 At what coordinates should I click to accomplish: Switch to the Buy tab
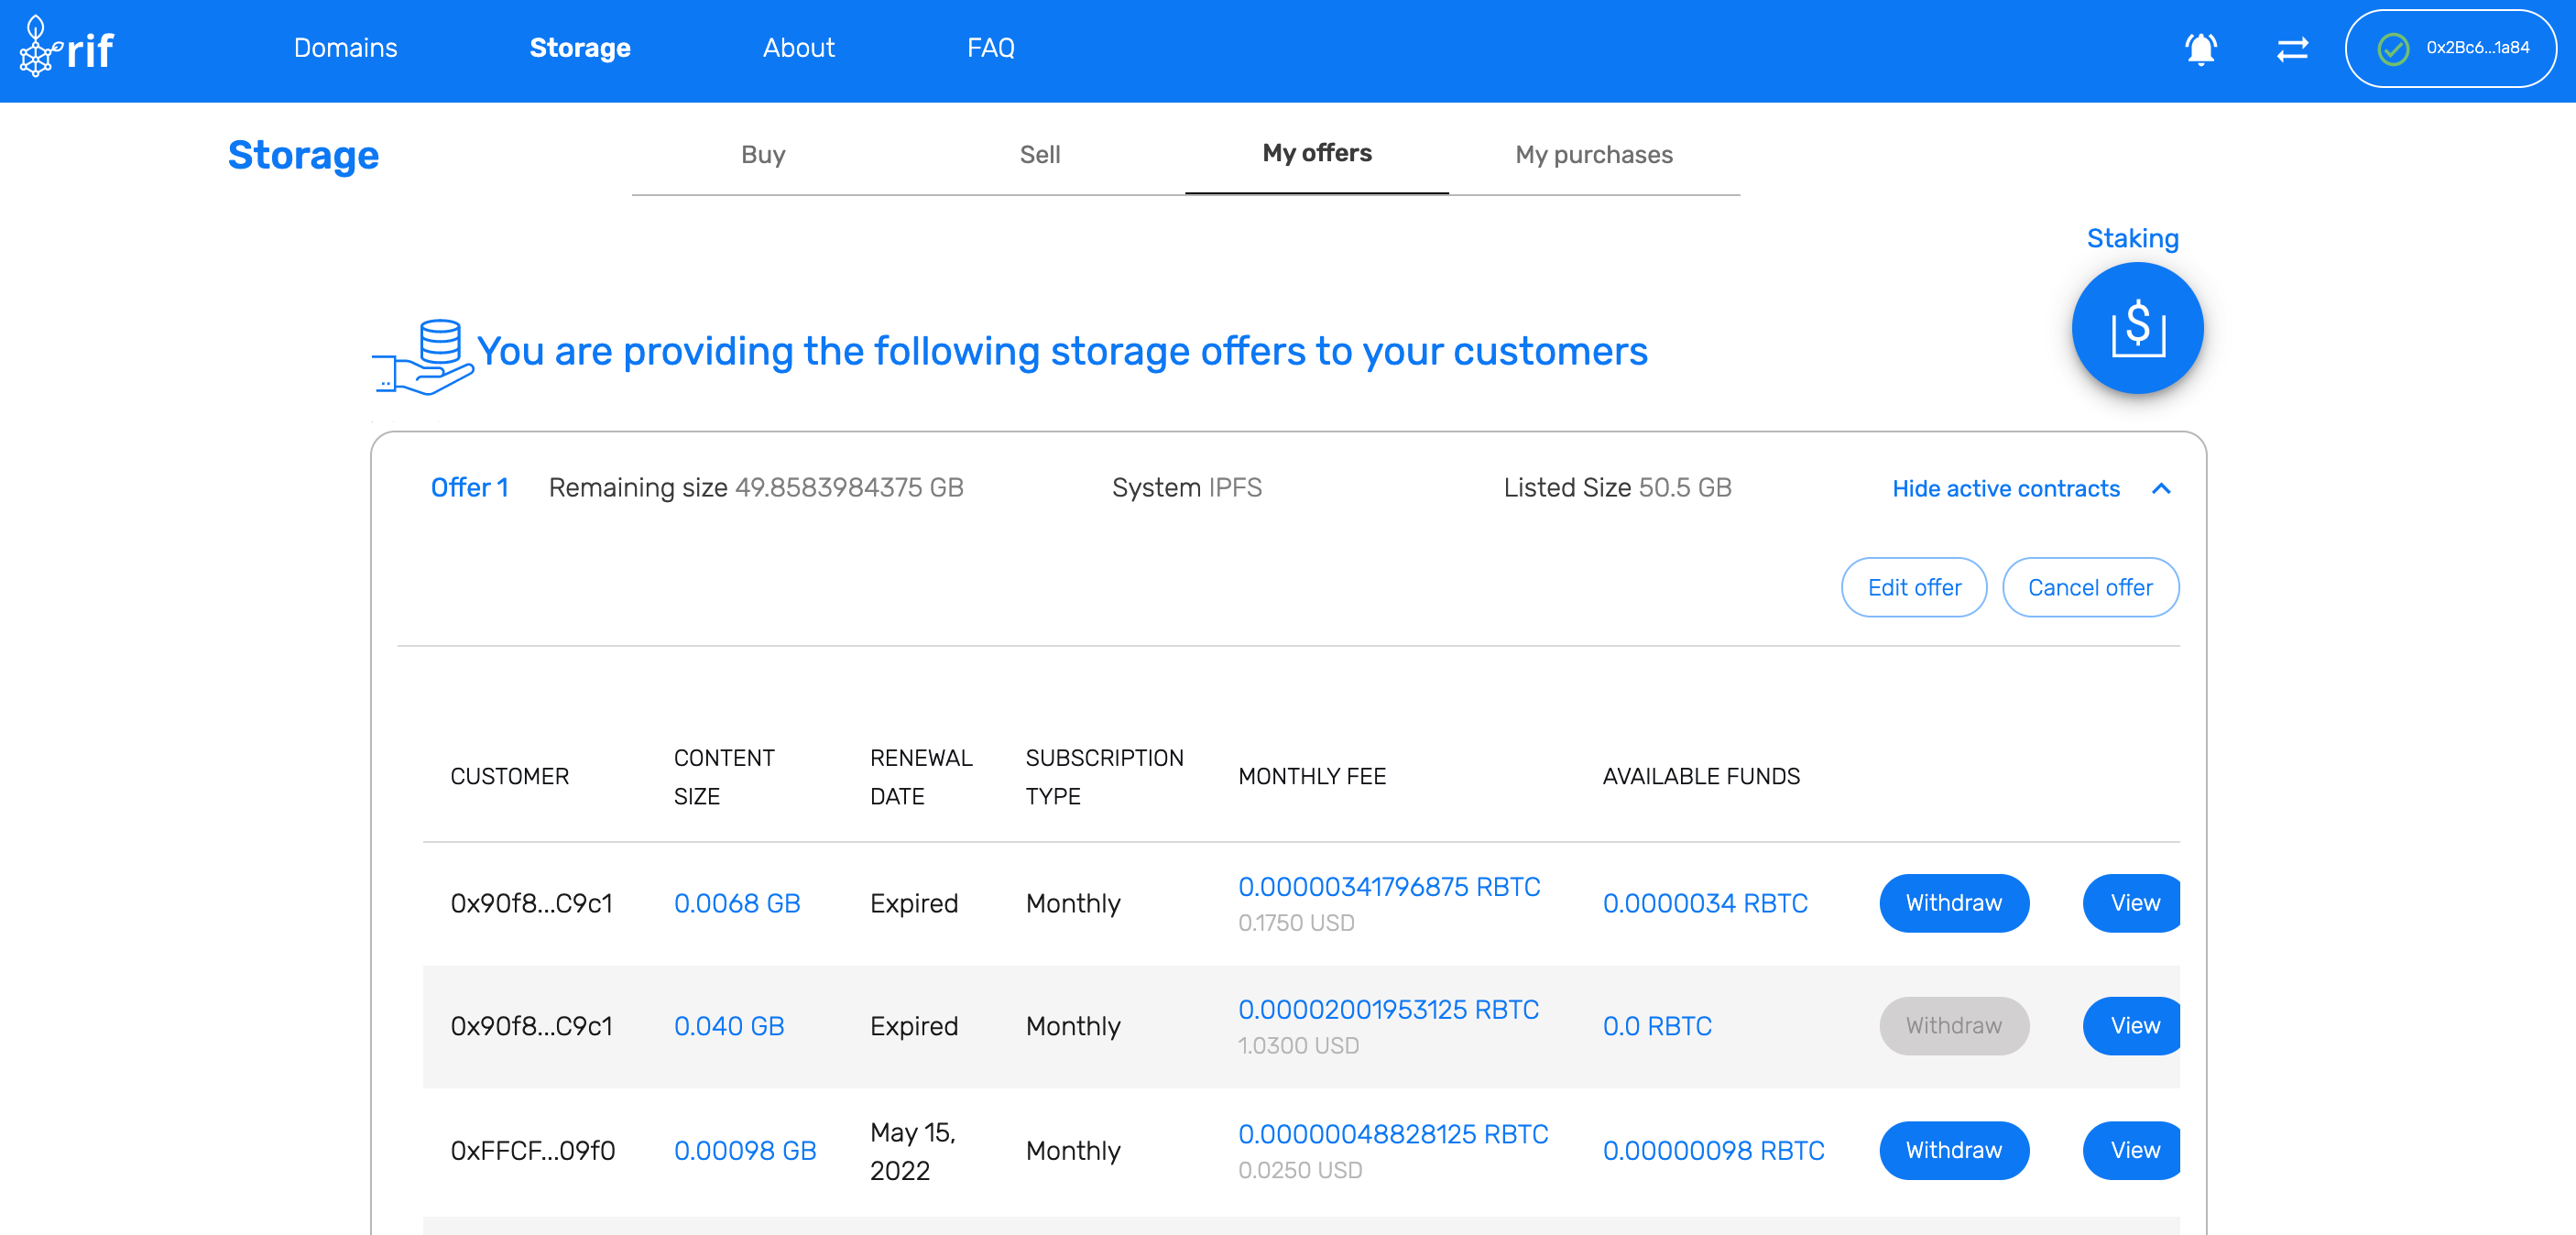[x=764, y=153]
